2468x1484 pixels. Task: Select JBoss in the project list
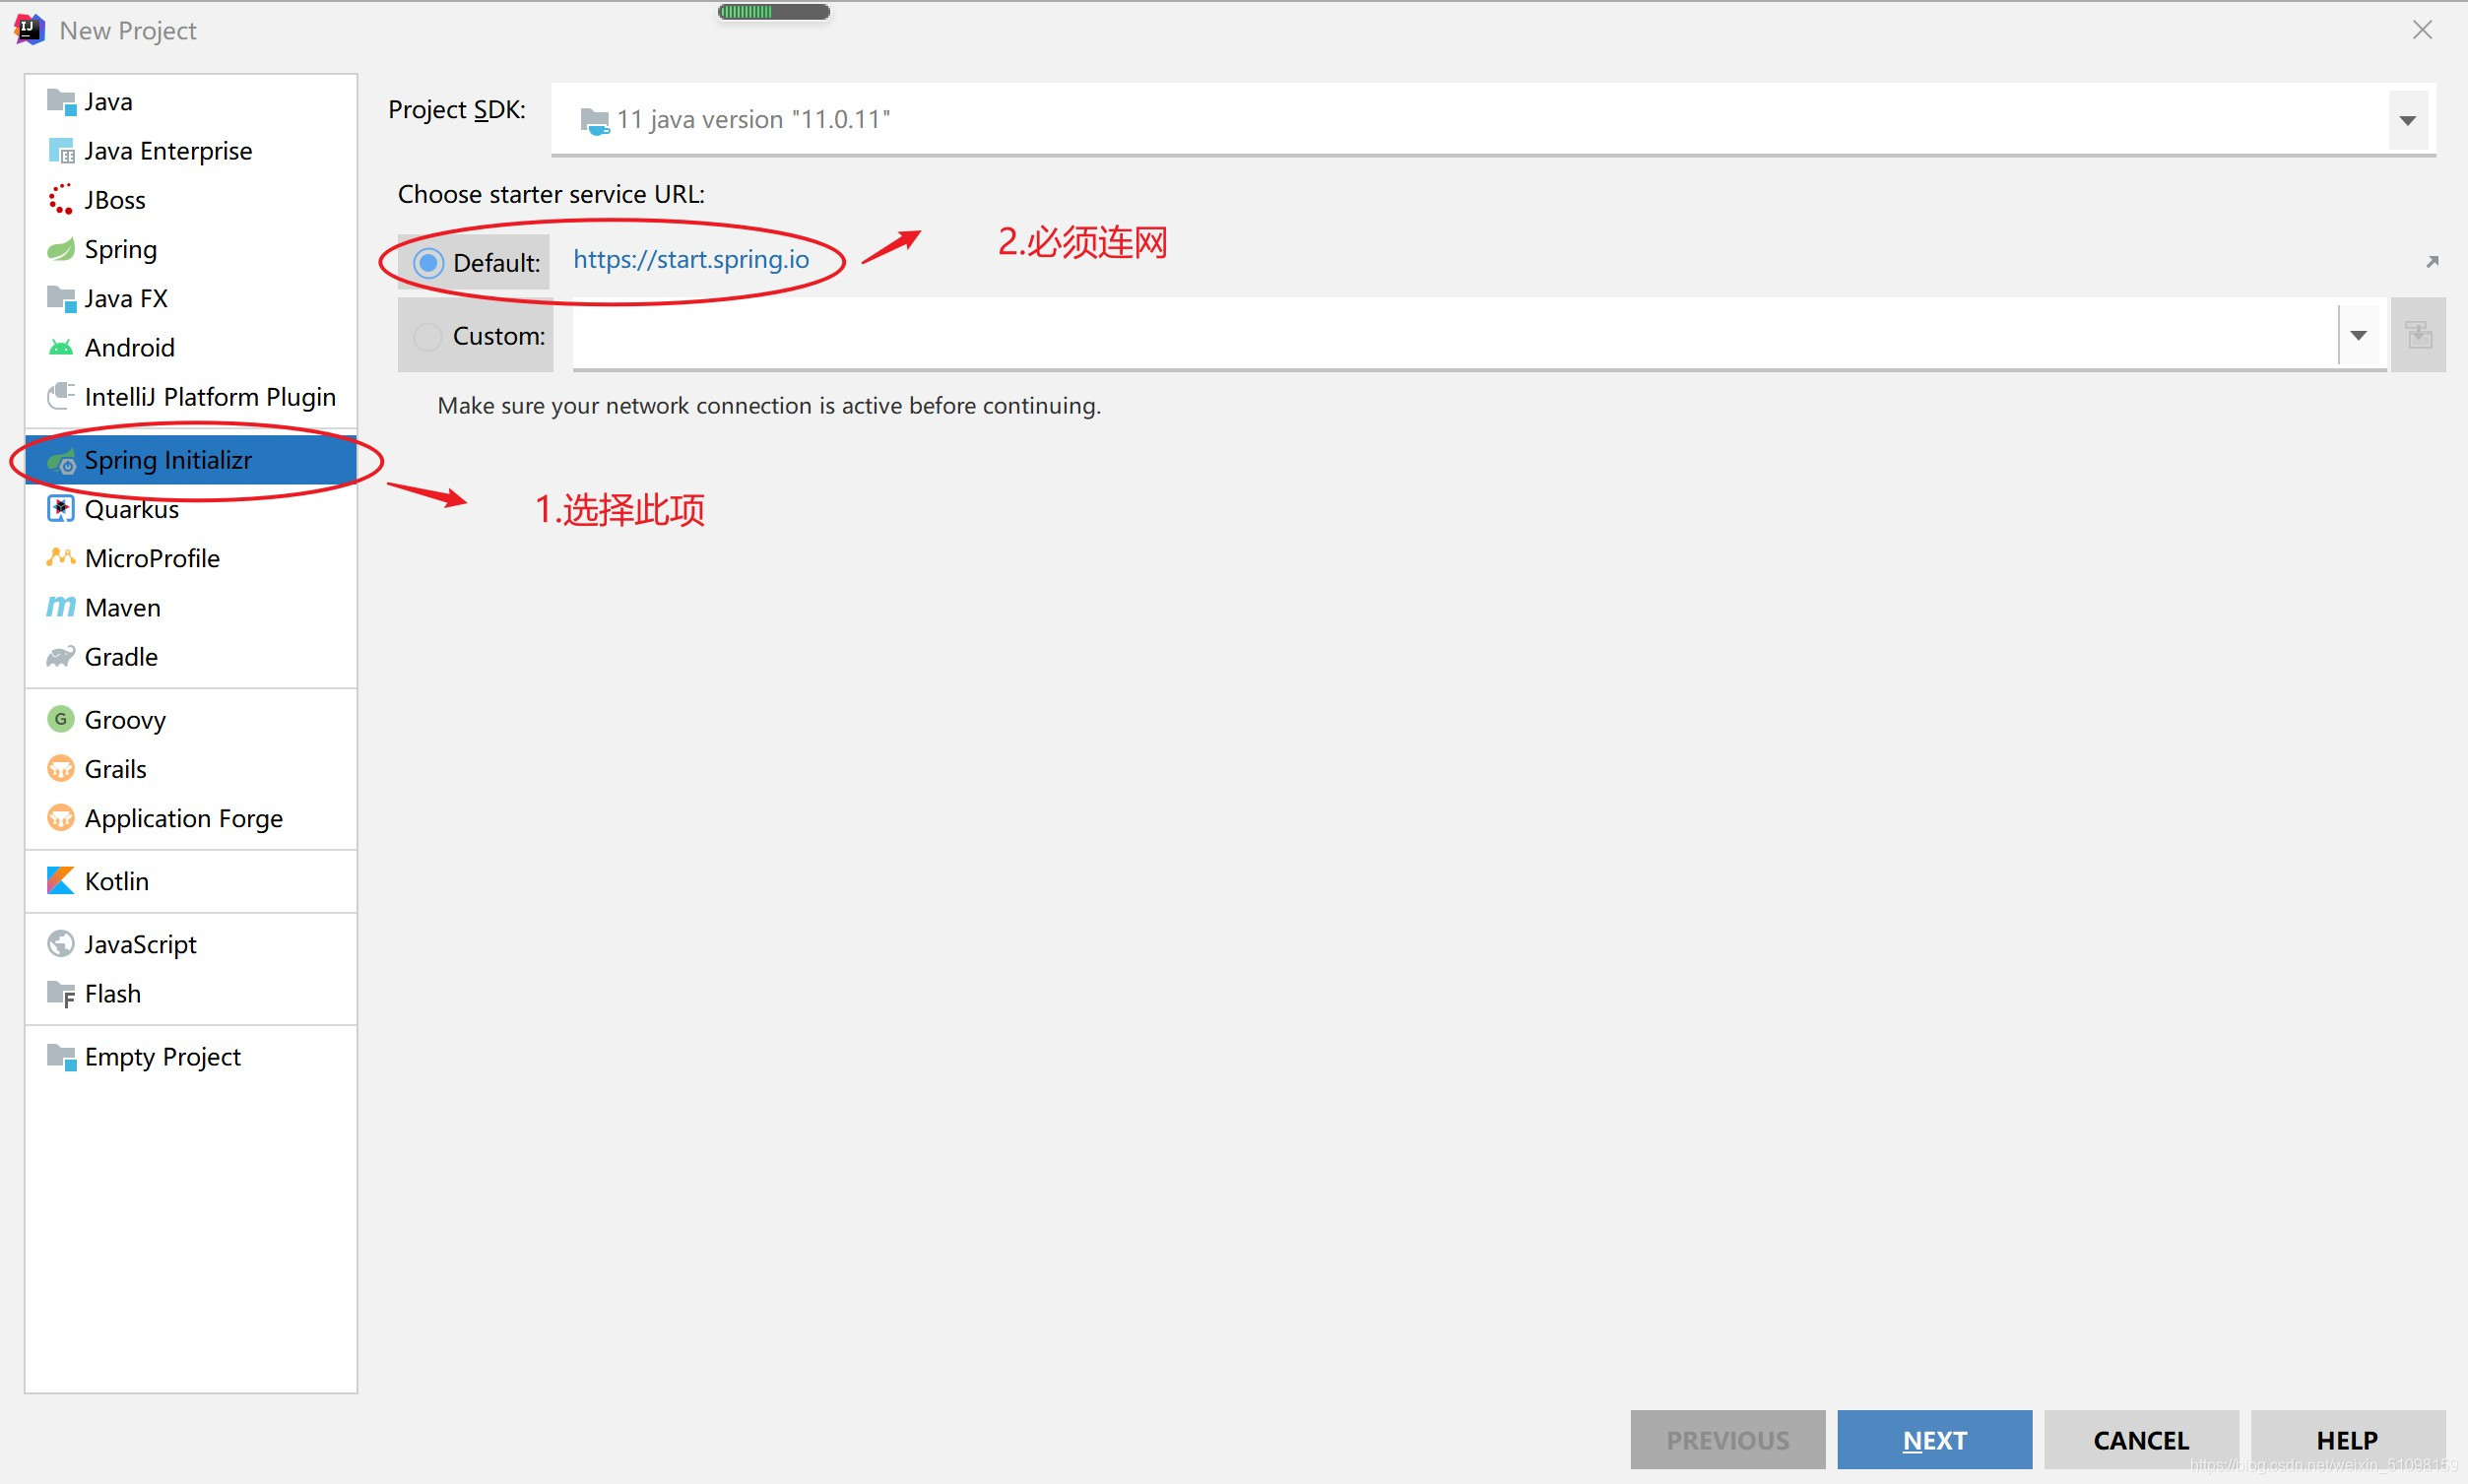coord(191,200)
